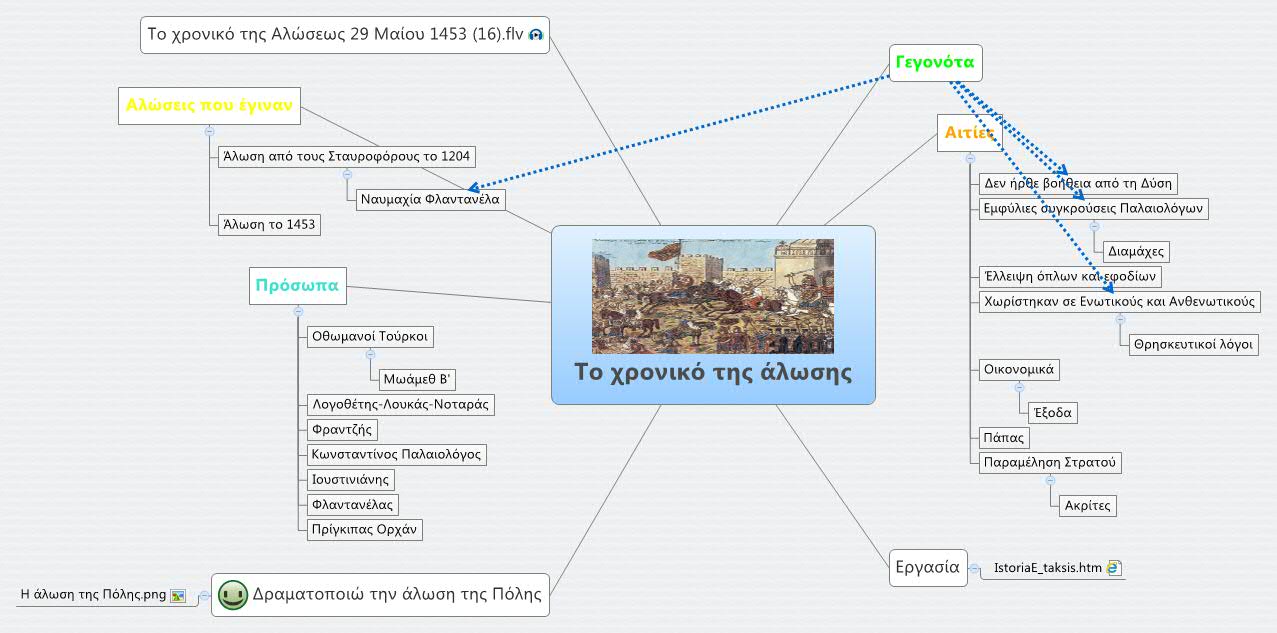The height and width of the screenshot is (633, 1277).
Task: Collapse the Αιτίες branch
Action: click(969, 158)
